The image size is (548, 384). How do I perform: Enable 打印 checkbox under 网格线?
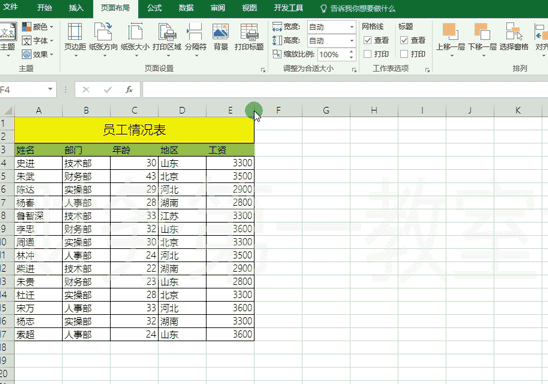tap(367, 54)
